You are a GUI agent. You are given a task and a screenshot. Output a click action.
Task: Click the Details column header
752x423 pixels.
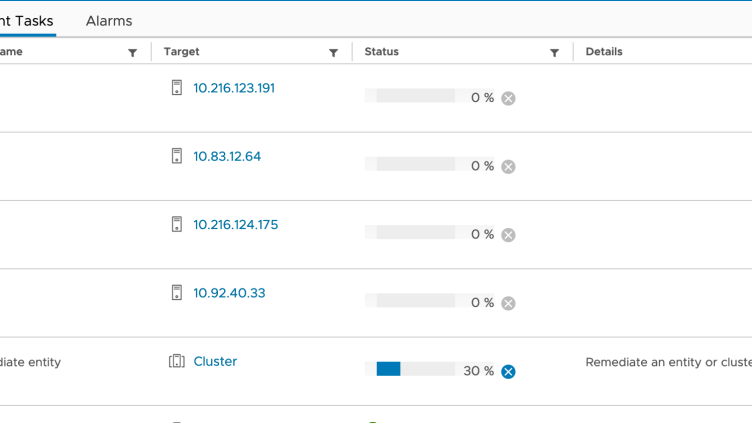tap(604, 52)
